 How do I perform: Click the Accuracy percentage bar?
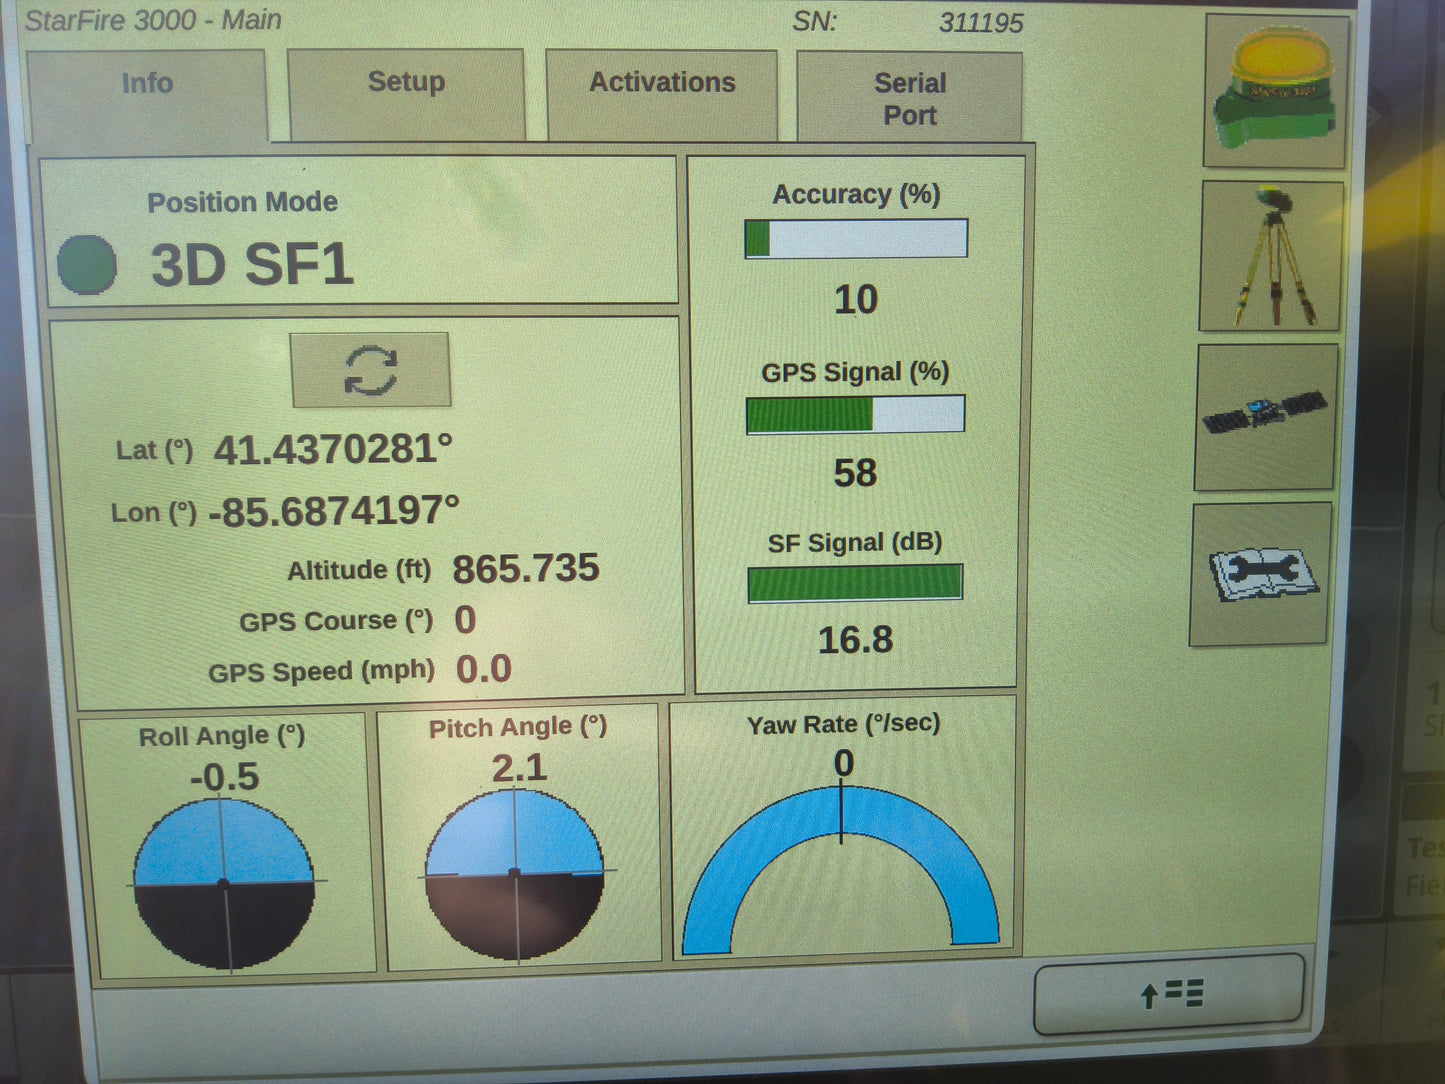pyautogui.click(x=856, y=237)
